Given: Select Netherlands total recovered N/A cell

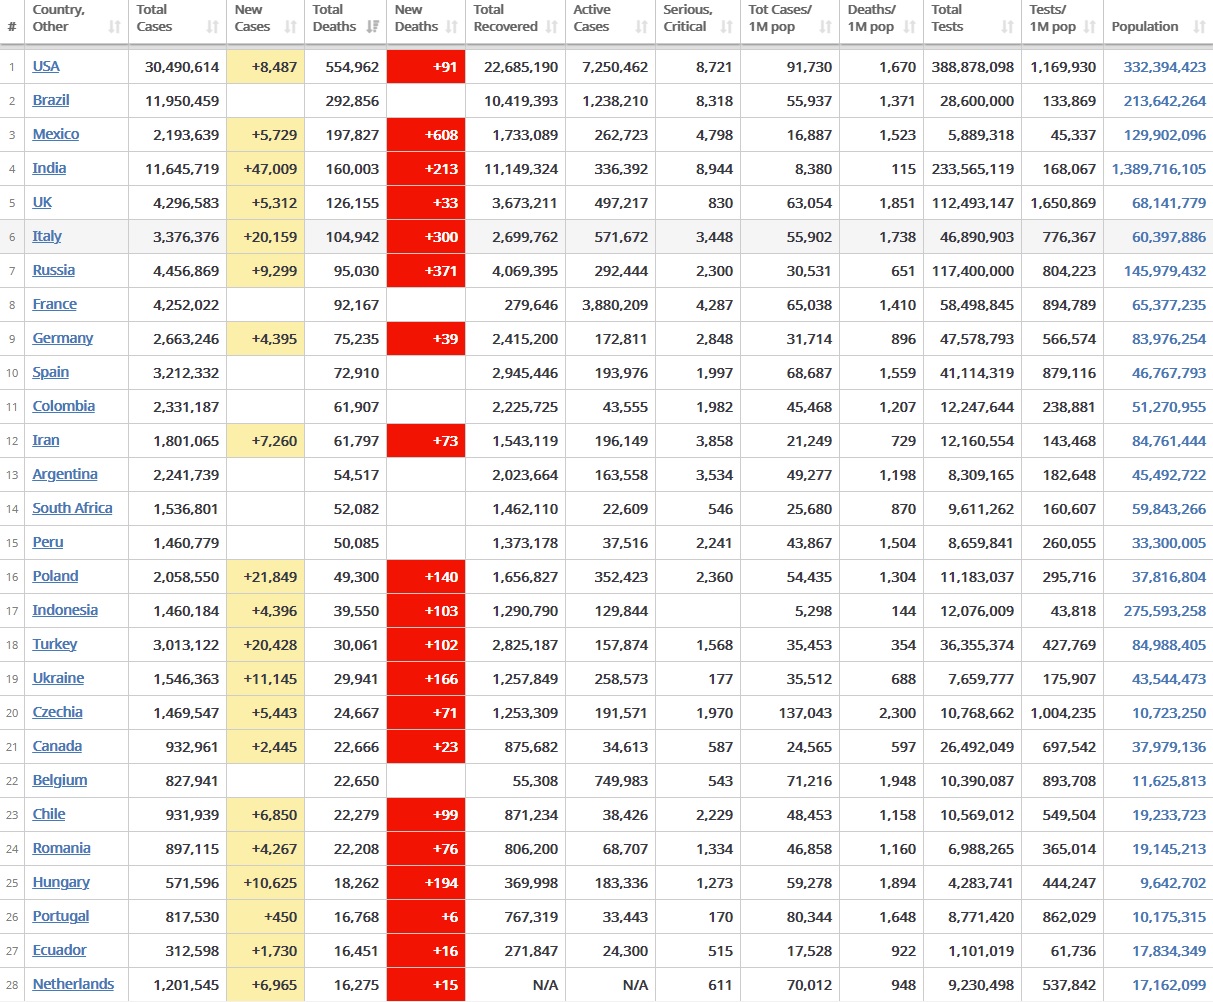Looking at the screenshot, I should [x=515, y=985].
